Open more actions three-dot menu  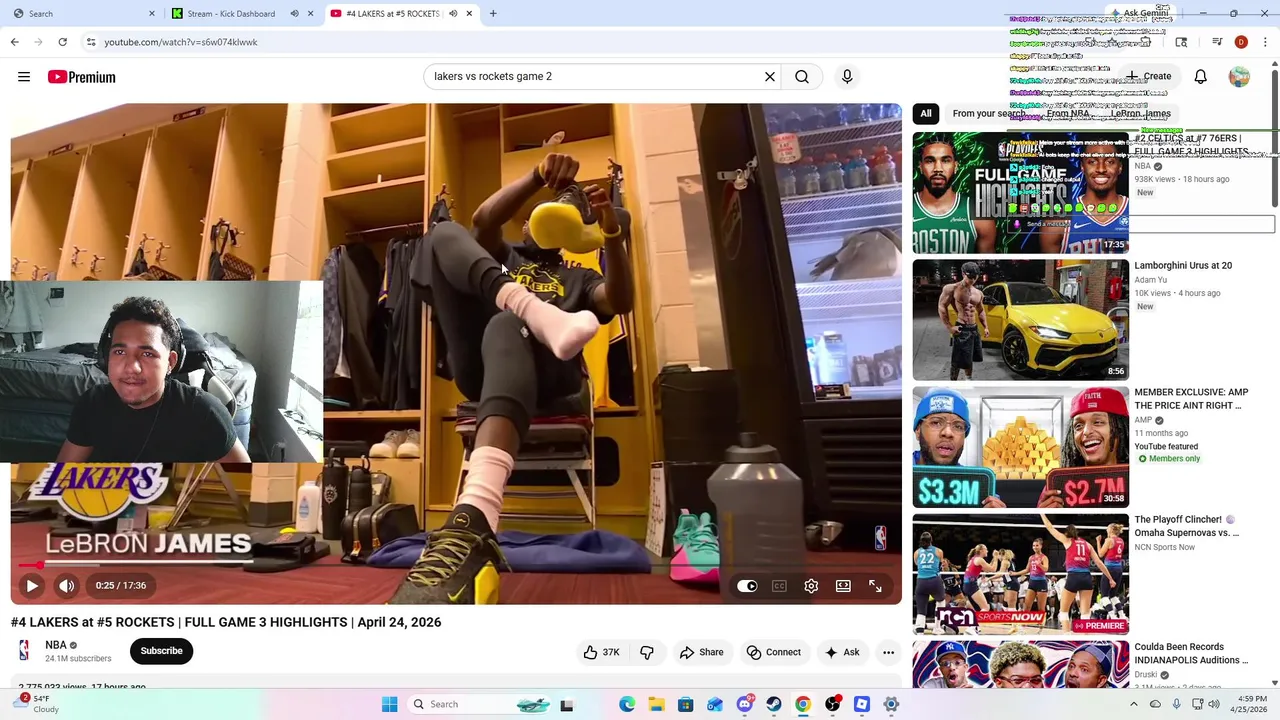point(888,652)
